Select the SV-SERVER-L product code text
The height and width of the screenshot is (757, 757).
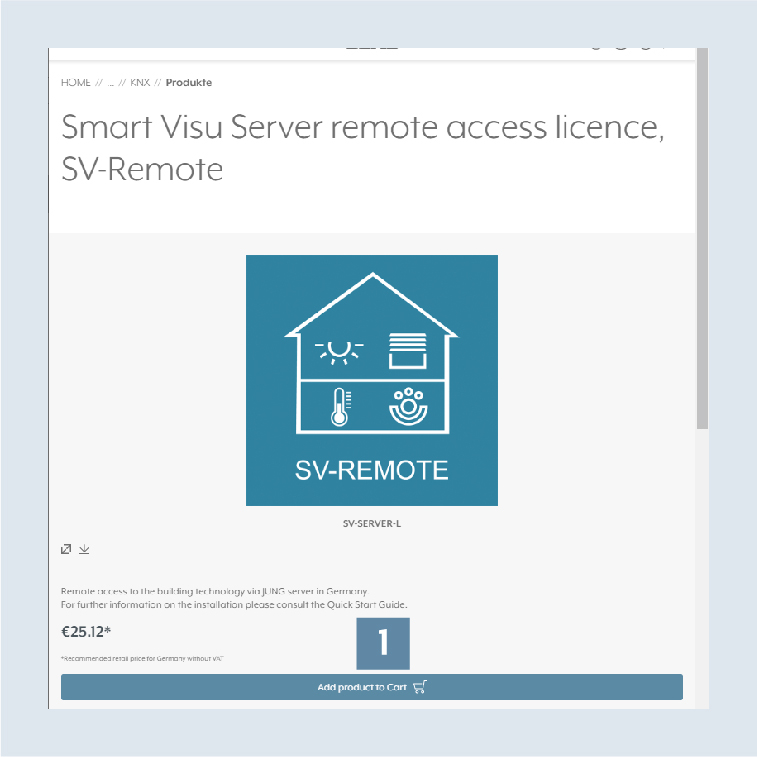point(372,524)
